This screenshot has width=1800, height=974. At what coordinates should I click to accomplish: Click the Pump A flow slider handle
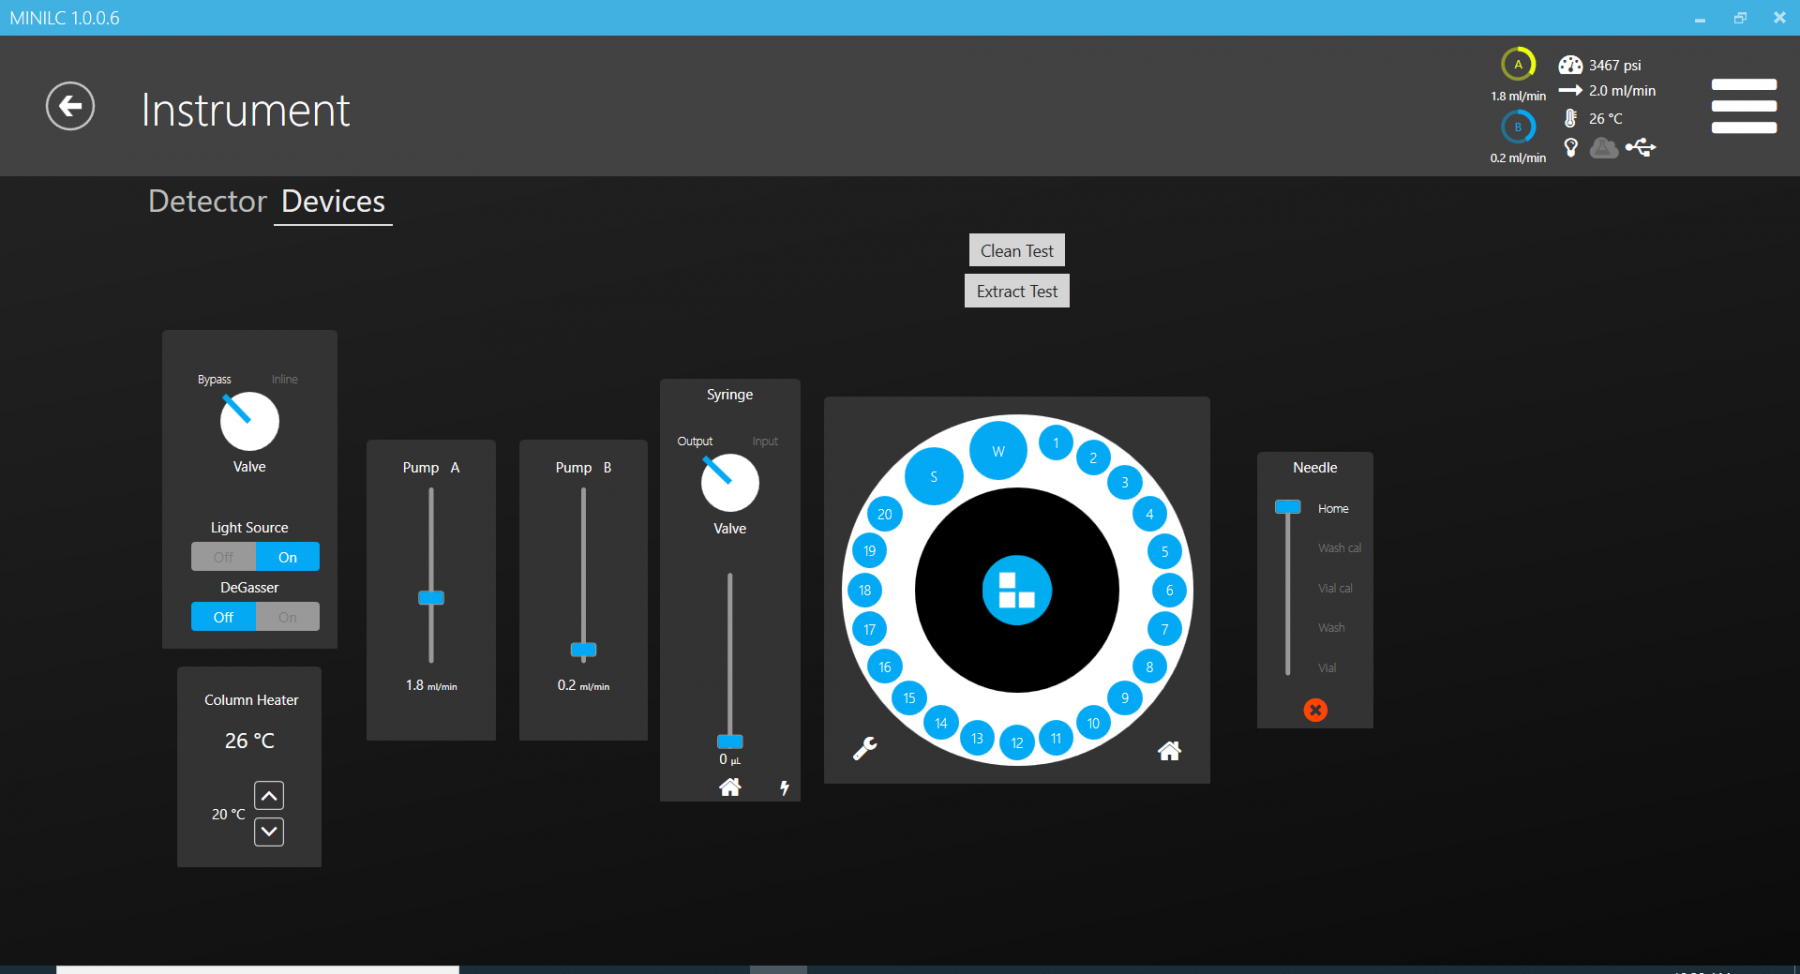coord(431,598)
